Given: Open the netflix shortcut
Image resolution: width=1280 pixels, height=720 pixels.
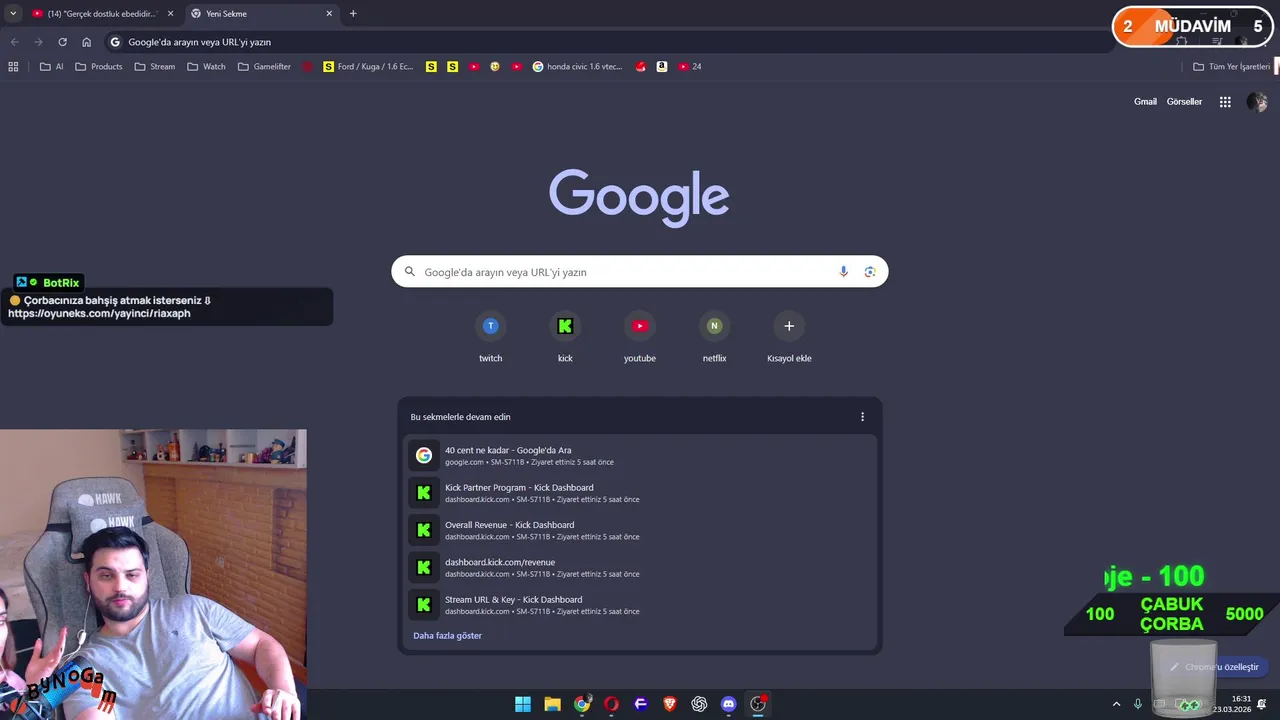Looking at the screenshot, I should pos(714,337).
